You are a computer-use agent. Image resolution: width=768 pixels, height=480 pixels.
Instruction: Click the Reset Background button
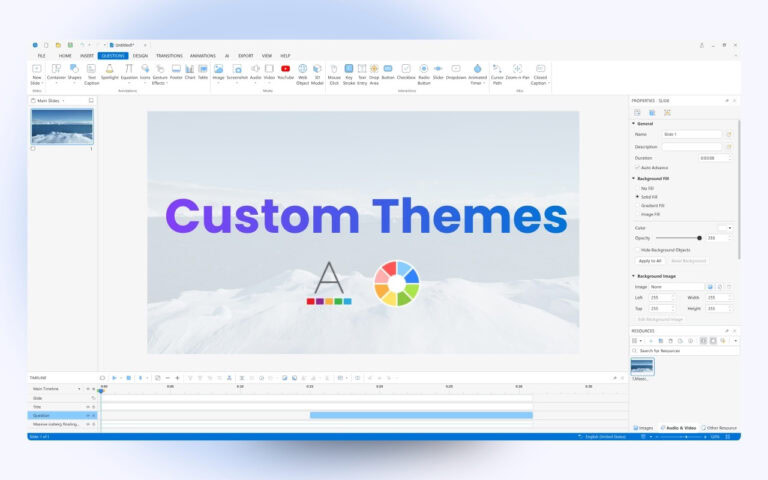688,261
